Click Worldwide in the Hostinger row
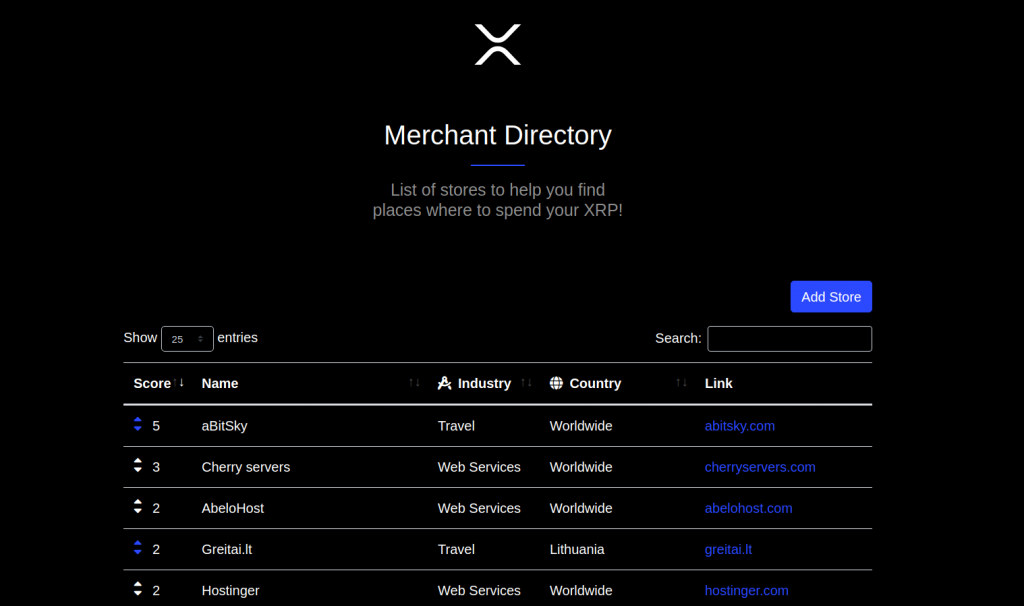The image size is (1024, 606). pos(581,590)
